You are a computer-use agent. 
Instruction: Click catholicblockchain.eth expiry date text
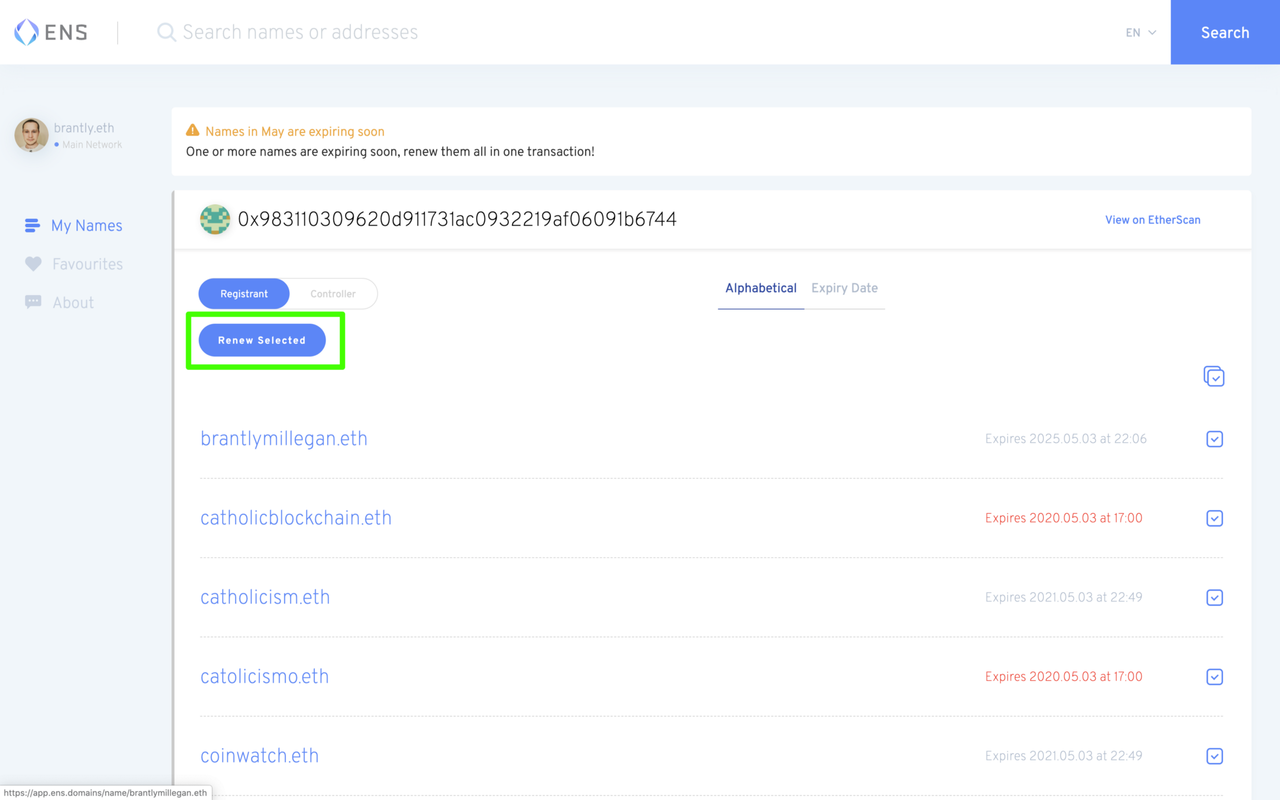point(1063,518)
